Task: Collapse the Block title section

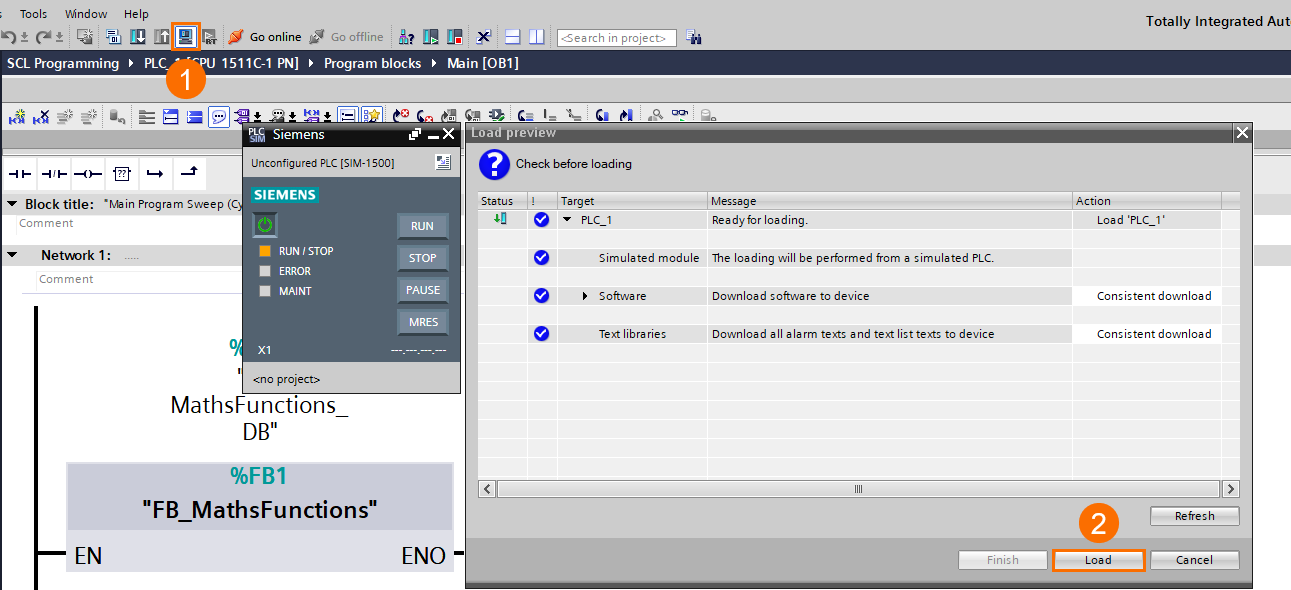Action: pyautogui.click(x=12, y=204)
